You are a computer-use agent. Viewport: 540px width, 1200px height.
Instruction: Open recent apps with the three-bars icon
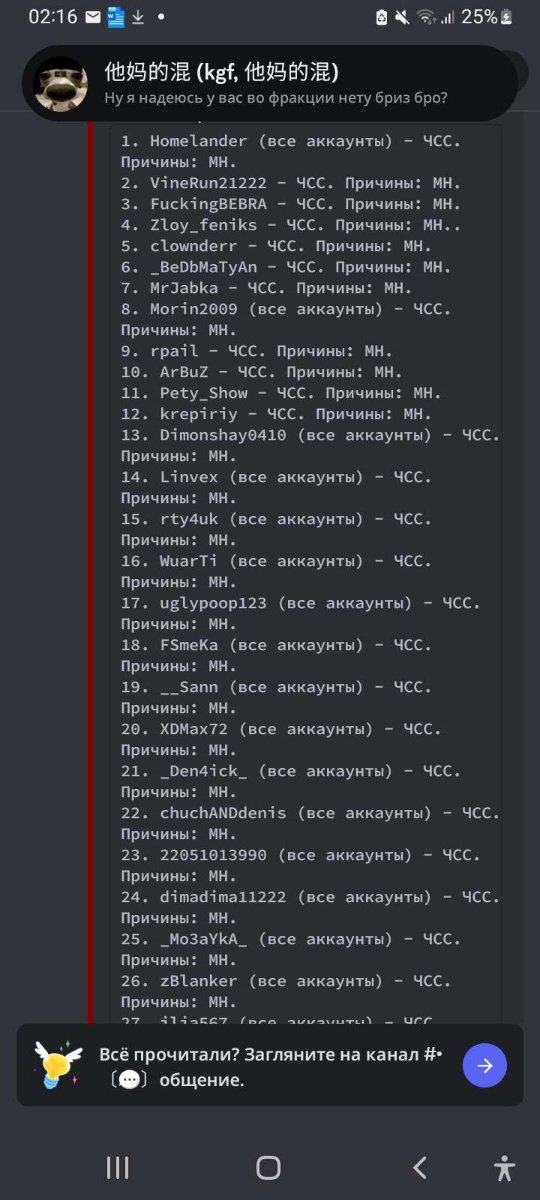[x=117, y=1167]
